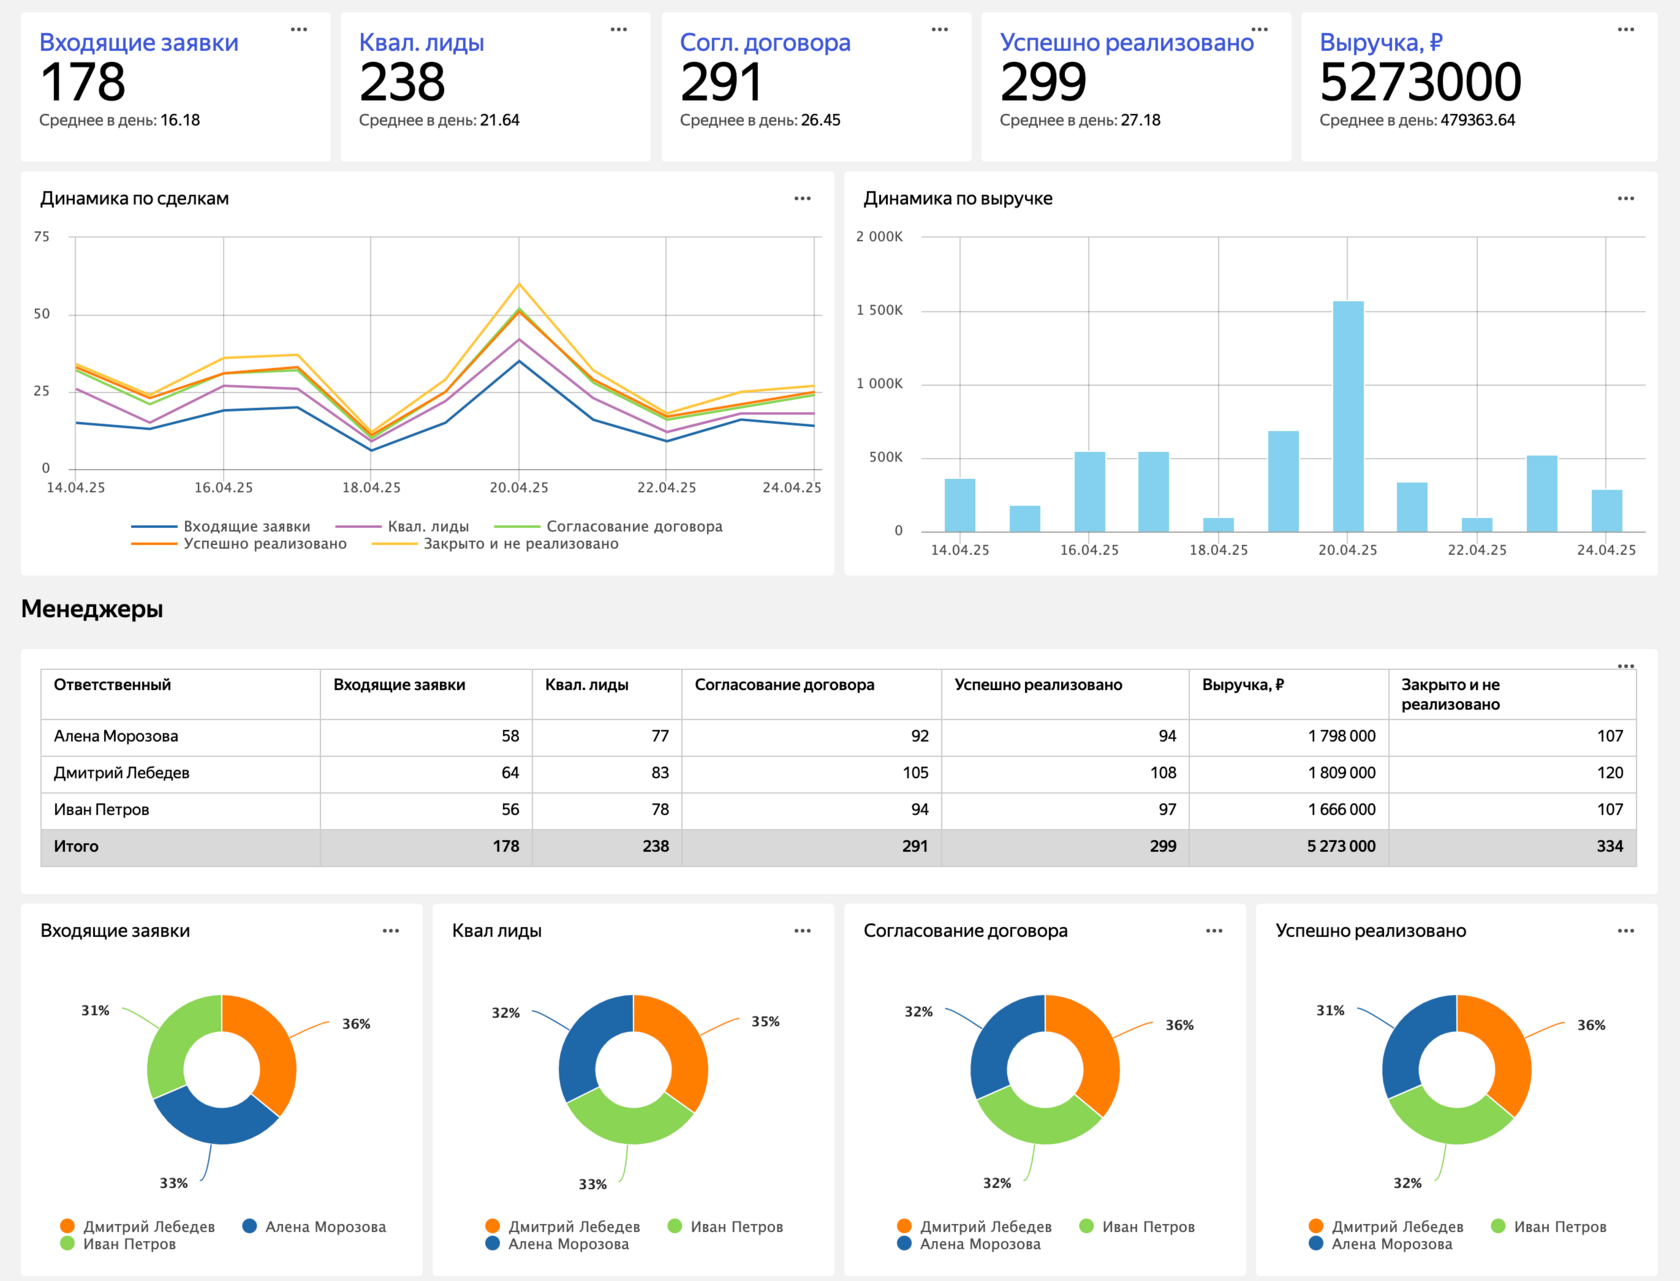1680x1281 pixels.
Task: Open the more menu of Входящие заявки indicator card
Action: coord(299,30)
